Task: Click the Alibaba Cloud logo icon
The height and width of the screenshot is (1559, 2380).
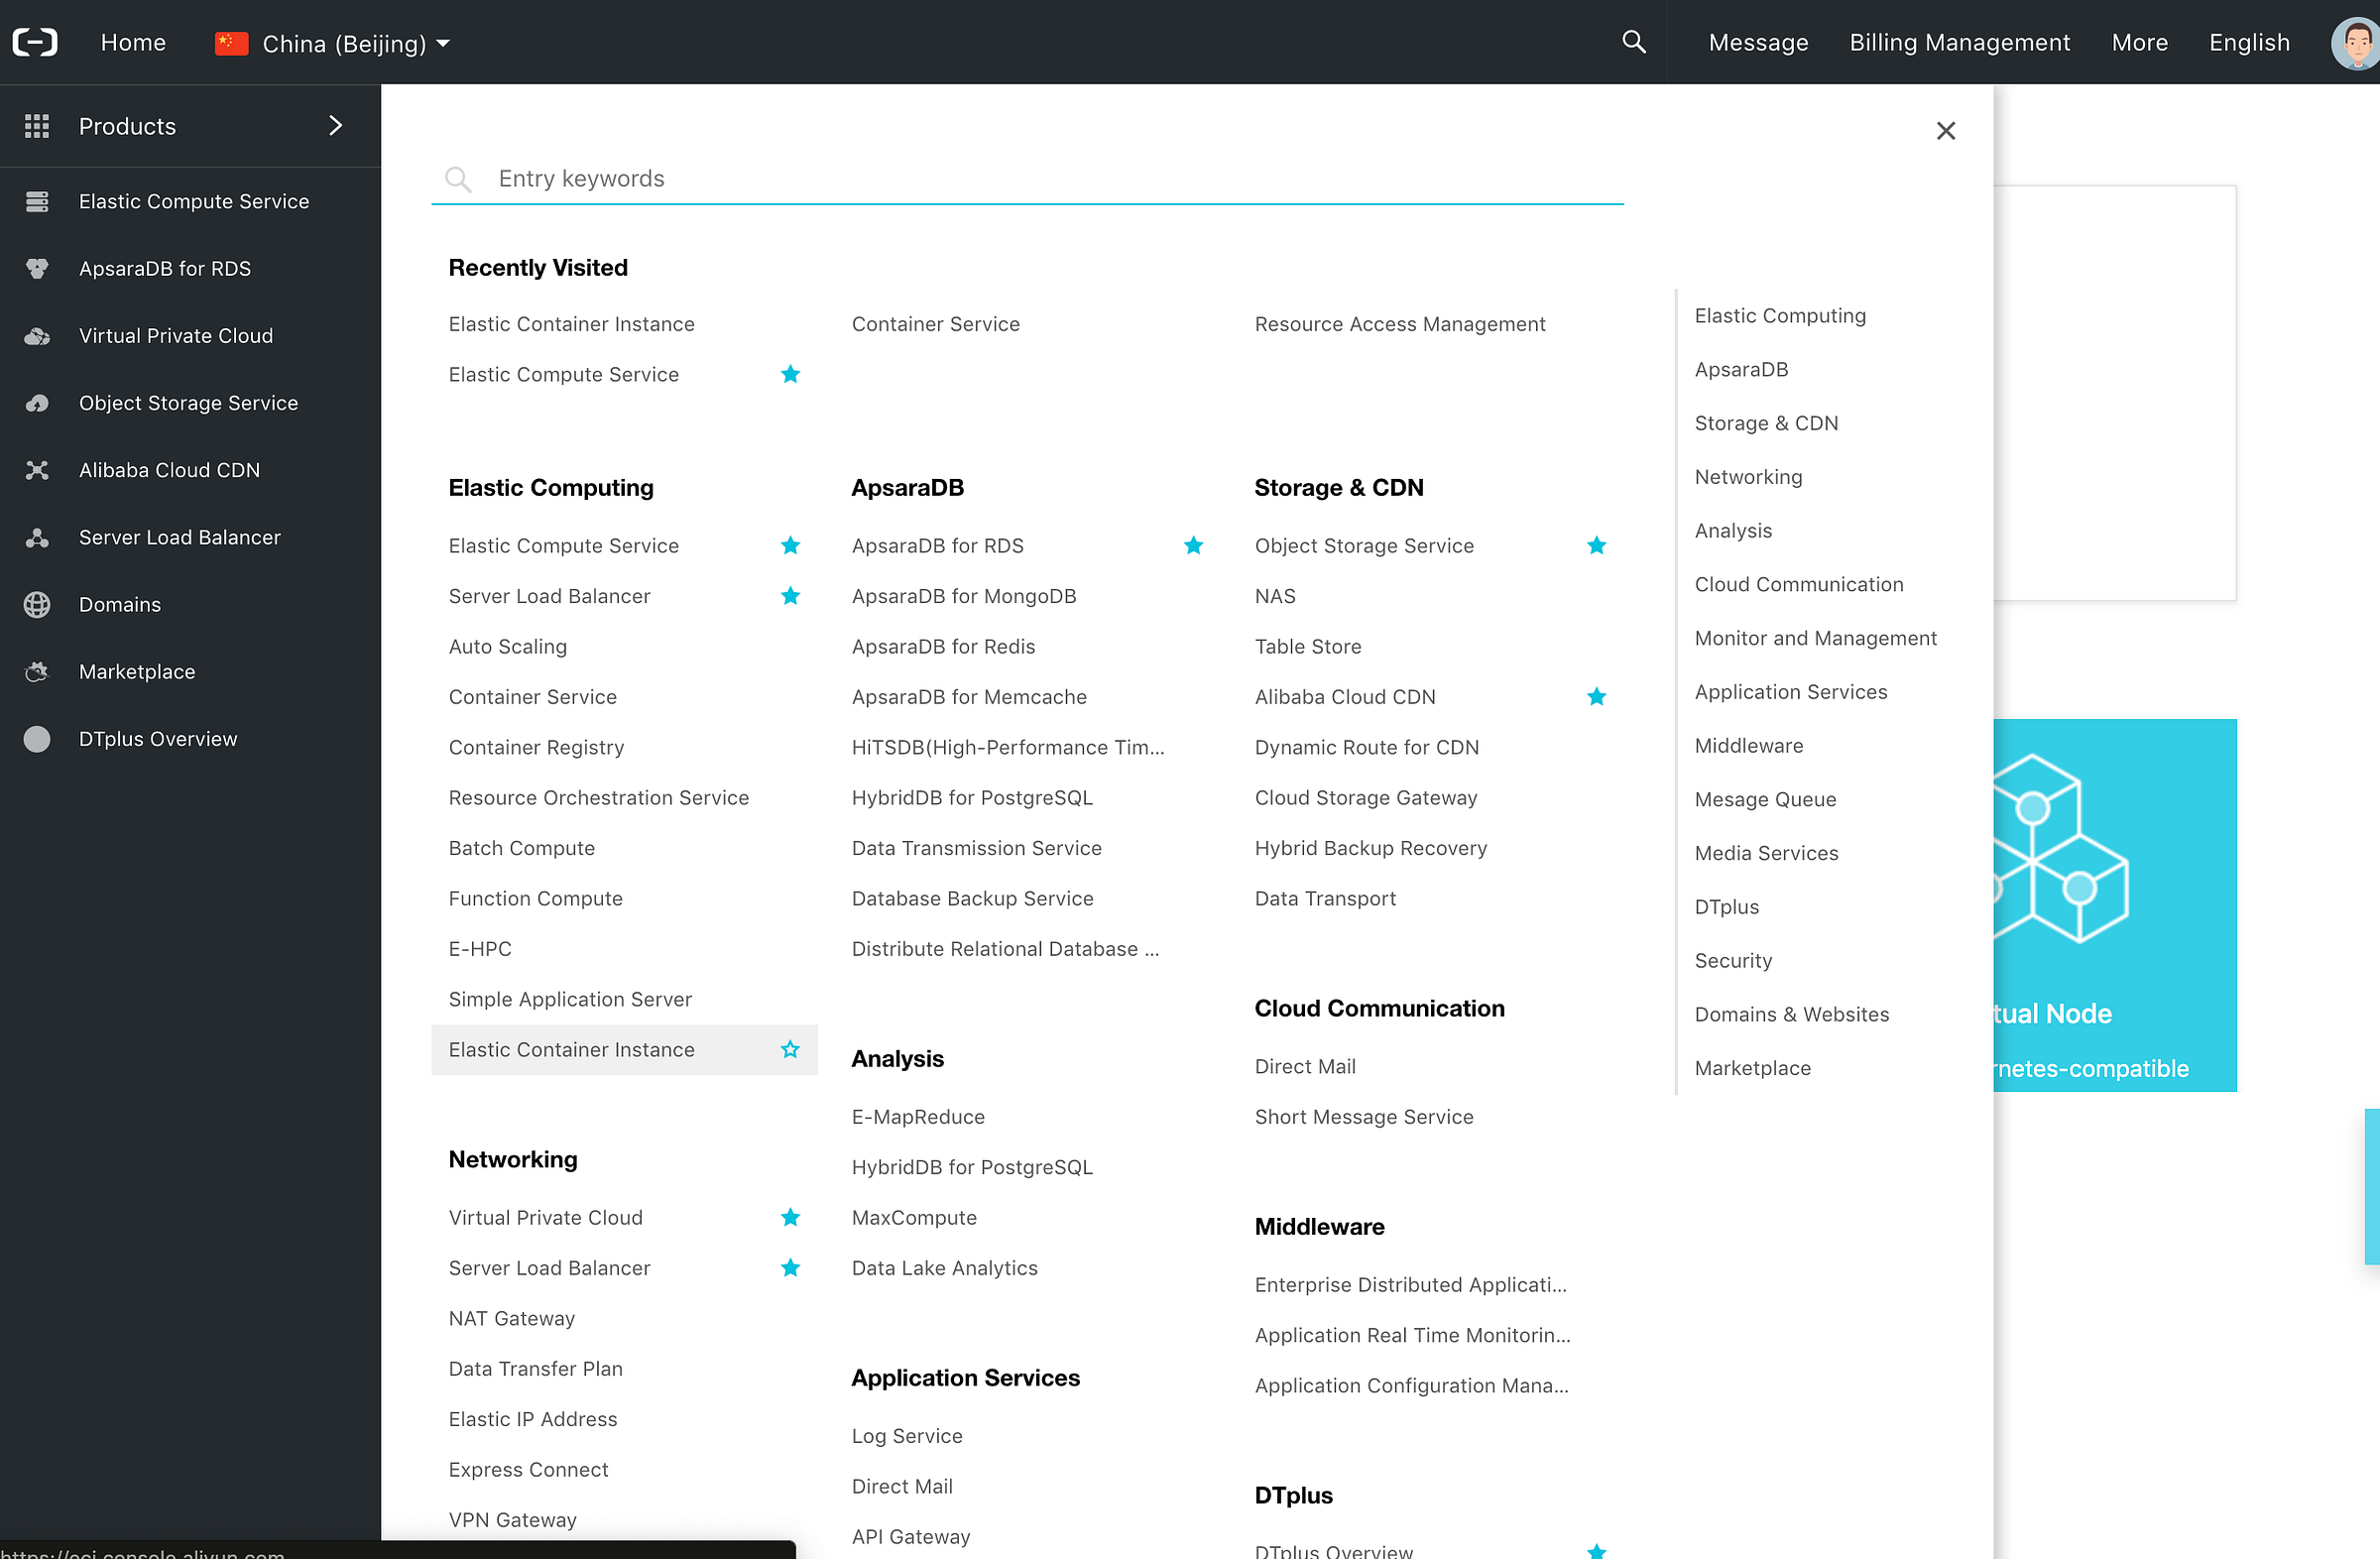Action: [35, 42]
